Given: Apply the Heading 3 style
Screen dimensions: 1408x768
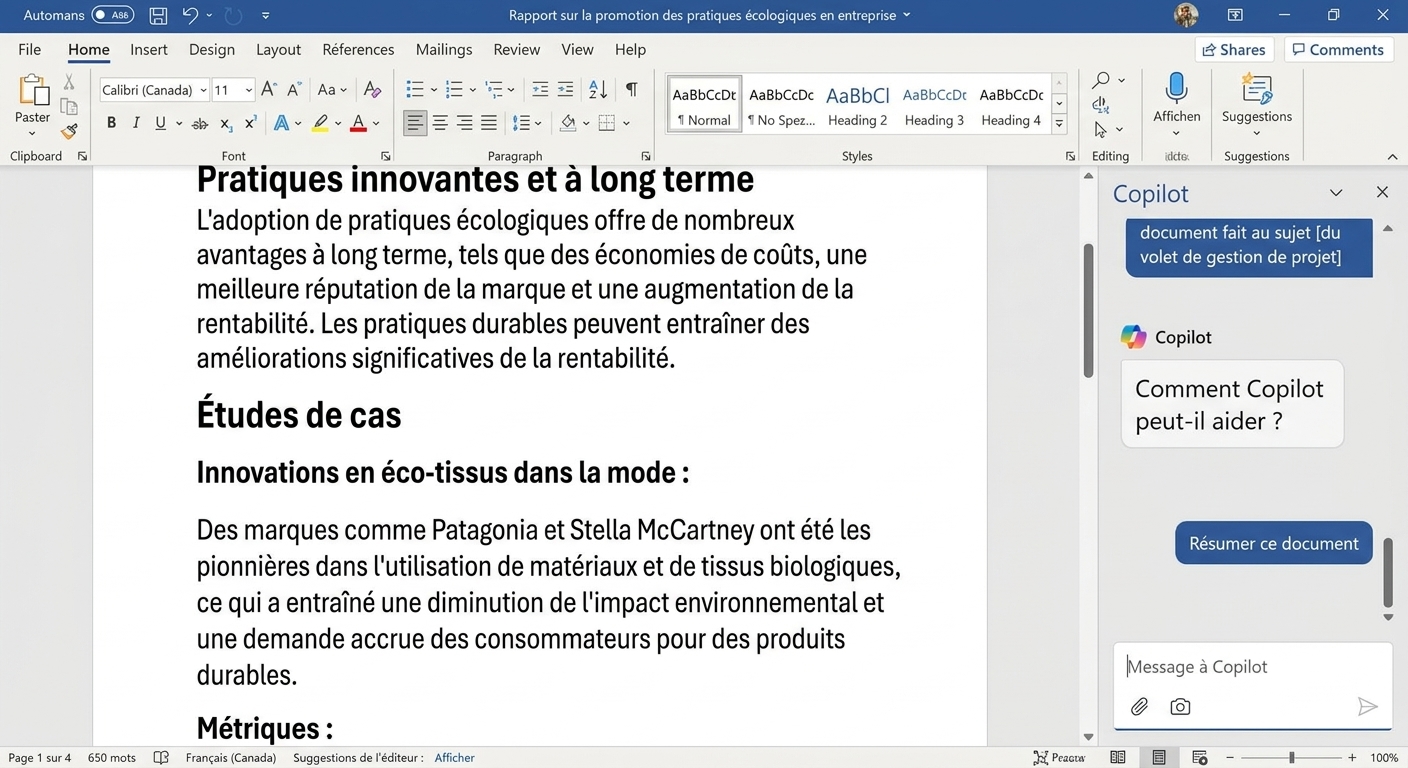Looking at the screenshot, I should [x=934, y=104].
